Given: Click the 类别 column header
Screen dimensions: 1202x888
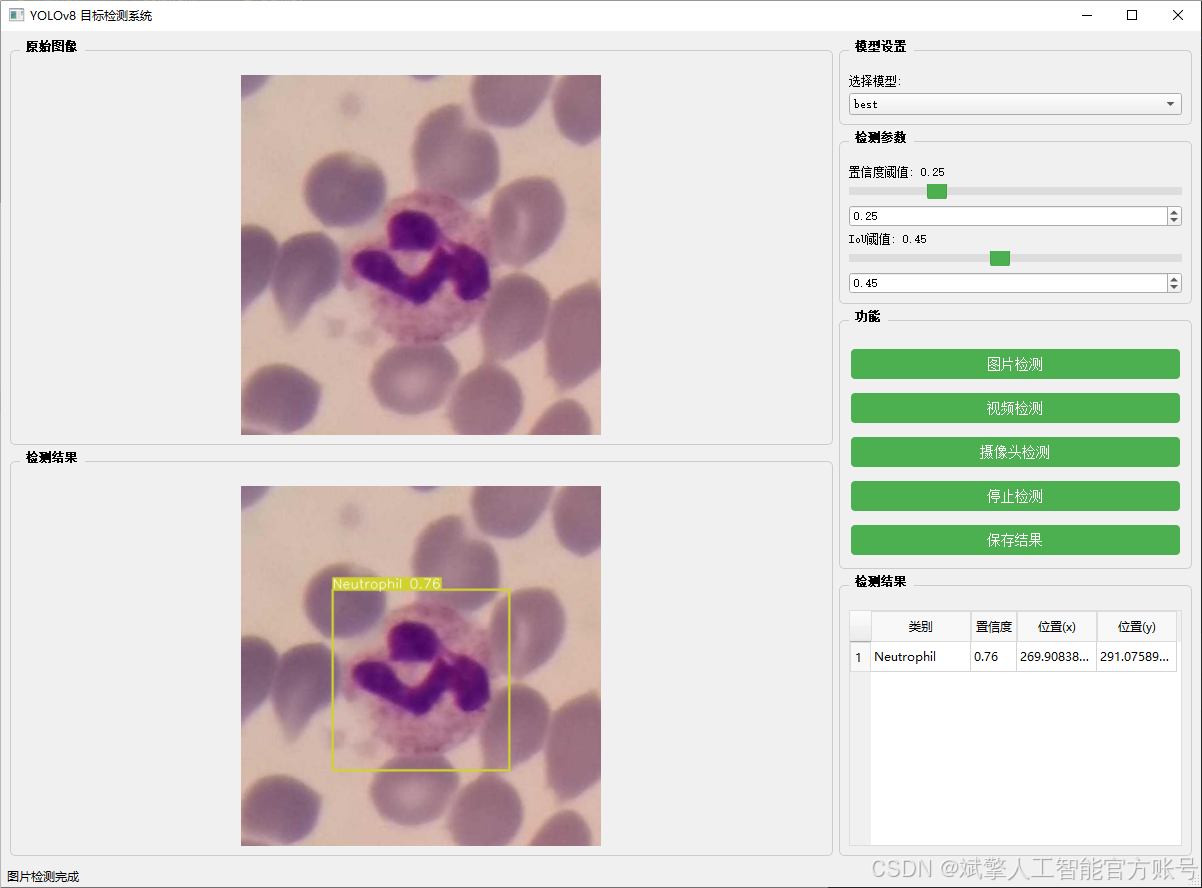Looking at the screenshot, I should (920, 627).
